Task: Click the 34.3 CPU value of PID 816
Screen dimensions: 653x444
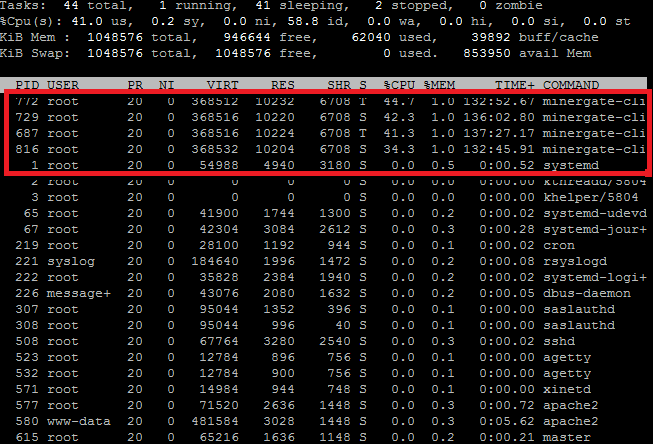Action: (x=399, y=149)
